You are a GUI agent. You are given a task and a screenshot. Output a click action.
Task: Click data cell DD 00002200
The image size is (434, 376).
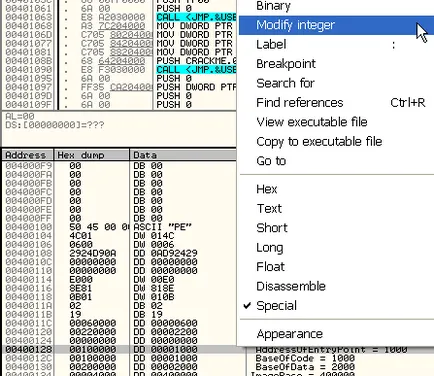165,332
